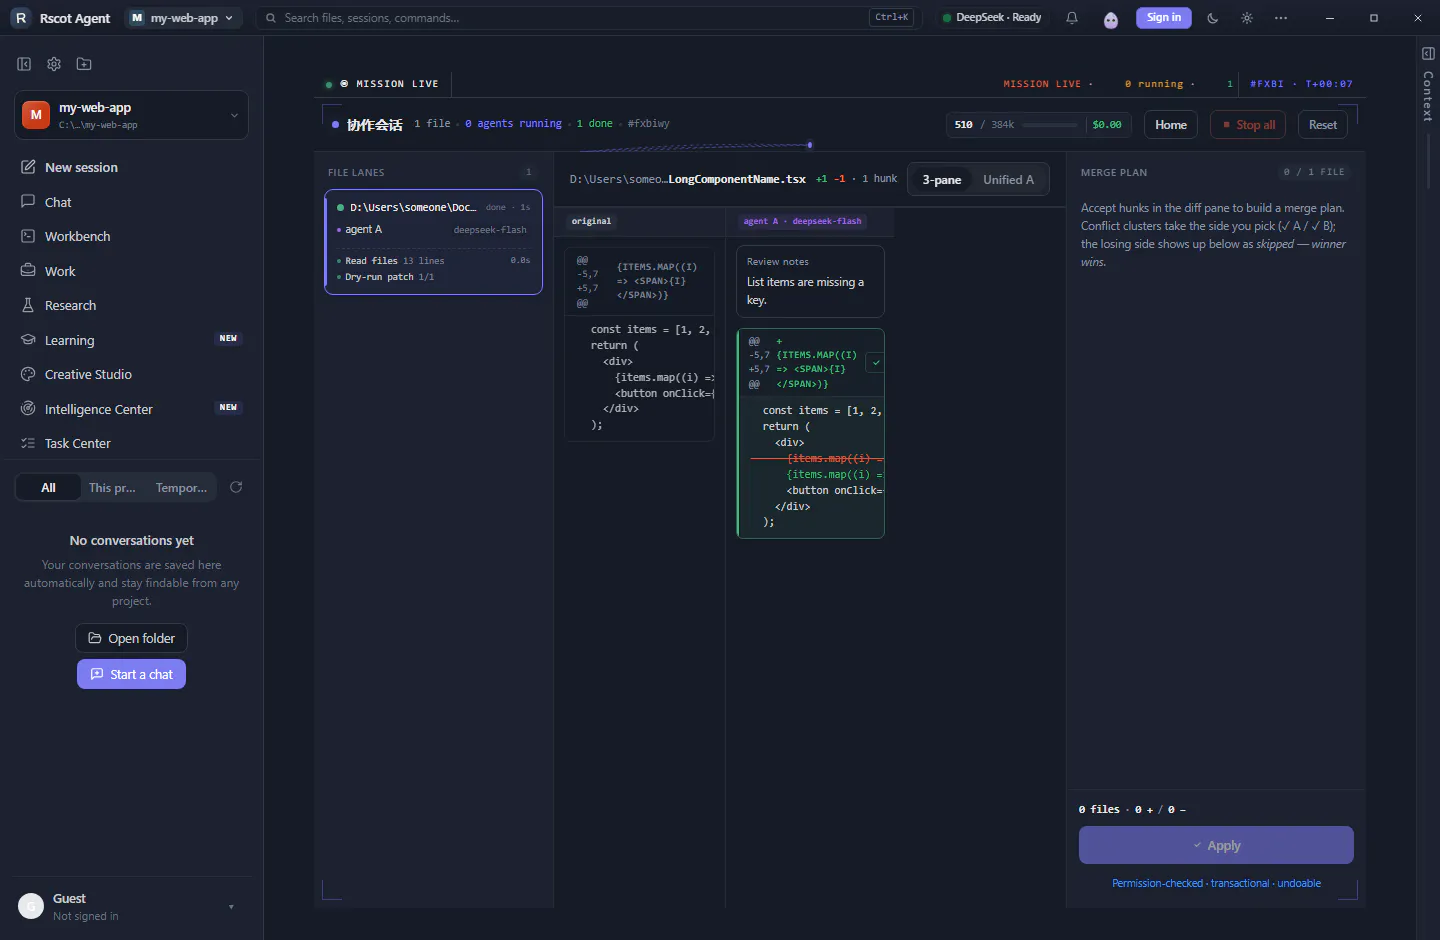Image resolution: width=1440 pixels, height=940 pixels.
Task: Switch diff view to 3-pane
Action: pyautogui.click(x=942, y=180)
